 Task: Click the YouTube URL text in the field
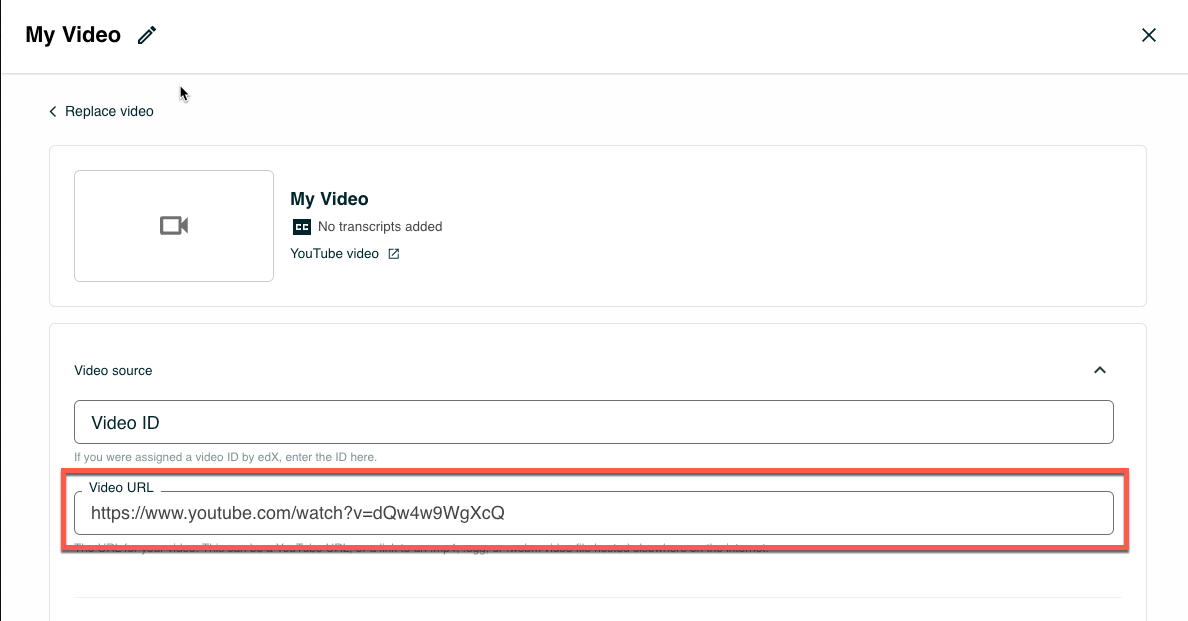297,514
